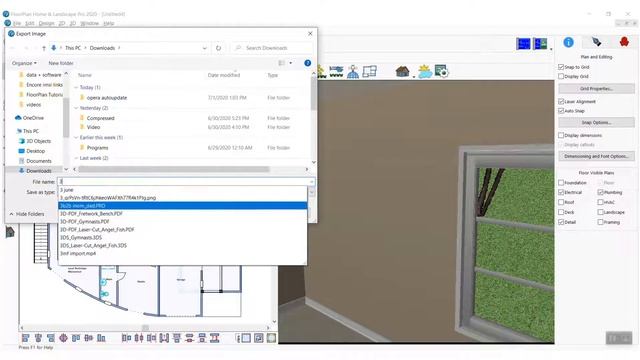Click the render settings gear icon

click(x=441, y=71)
